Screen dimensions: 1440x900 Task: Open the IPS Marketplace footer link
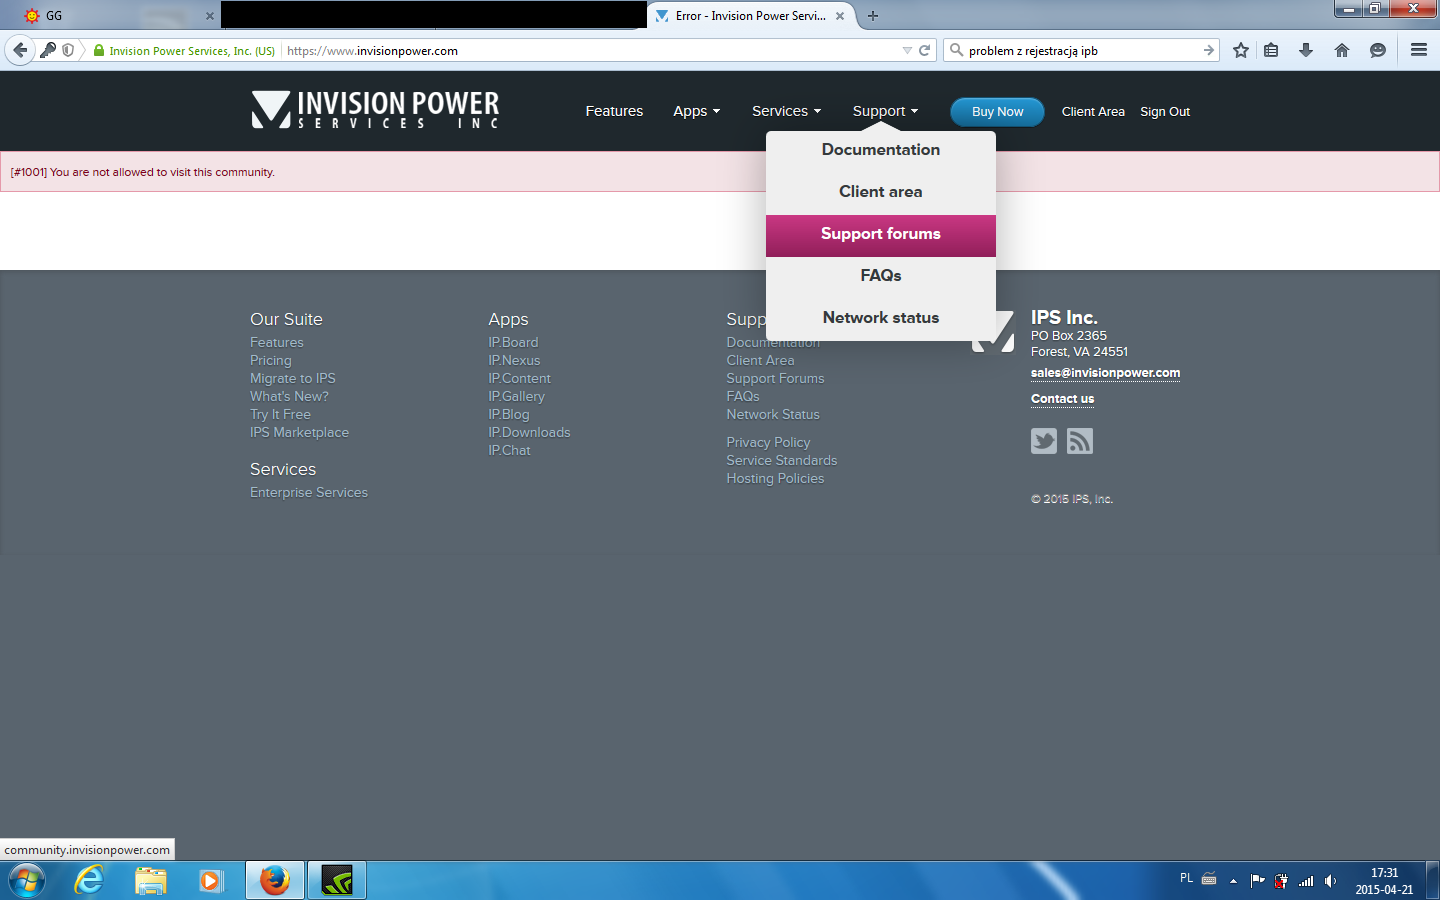pyautogui.click(x=299, y=433)
